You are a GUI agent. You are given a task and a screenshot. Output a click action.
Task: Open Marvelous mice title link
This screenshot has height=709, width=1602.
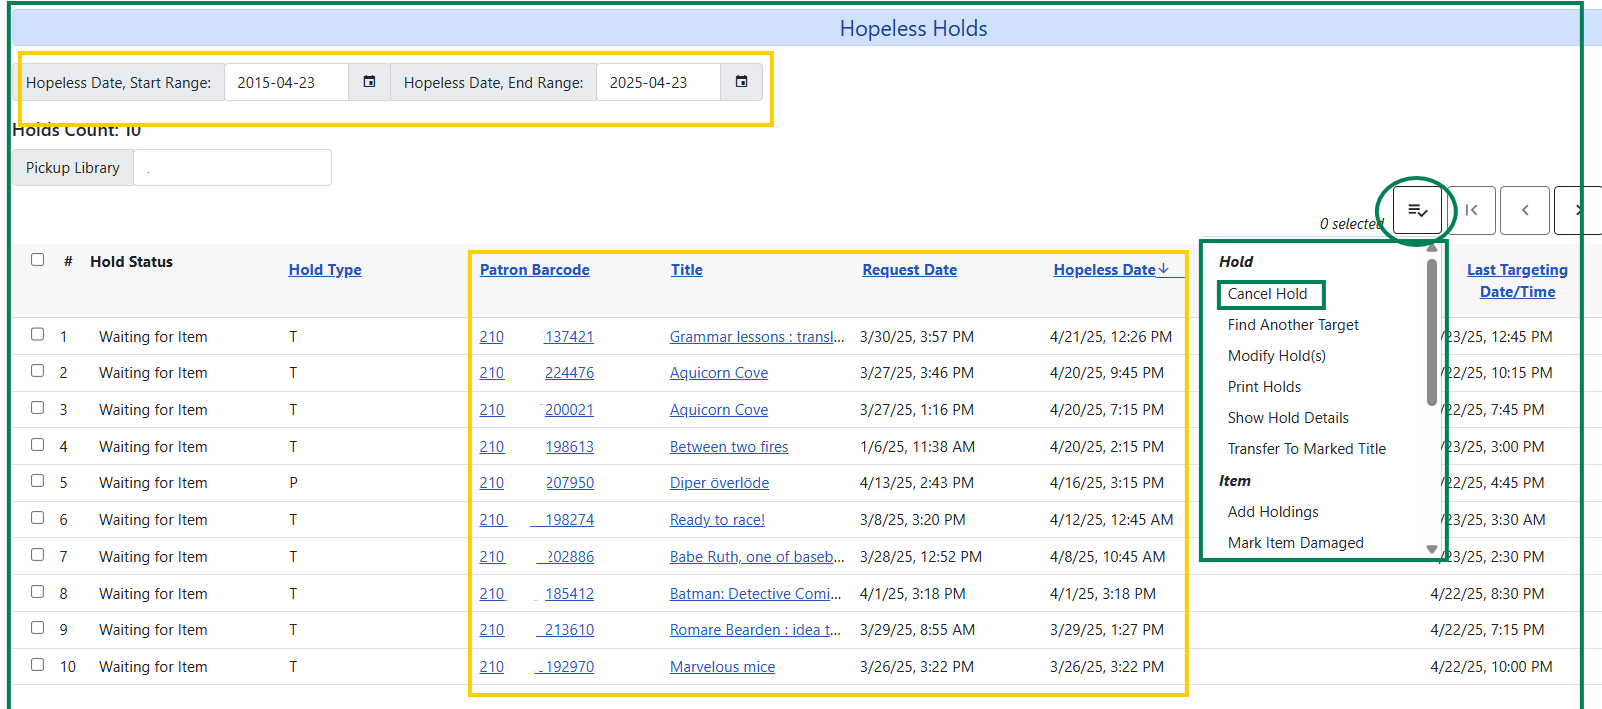pyautogui.click(x=722, y=667)
